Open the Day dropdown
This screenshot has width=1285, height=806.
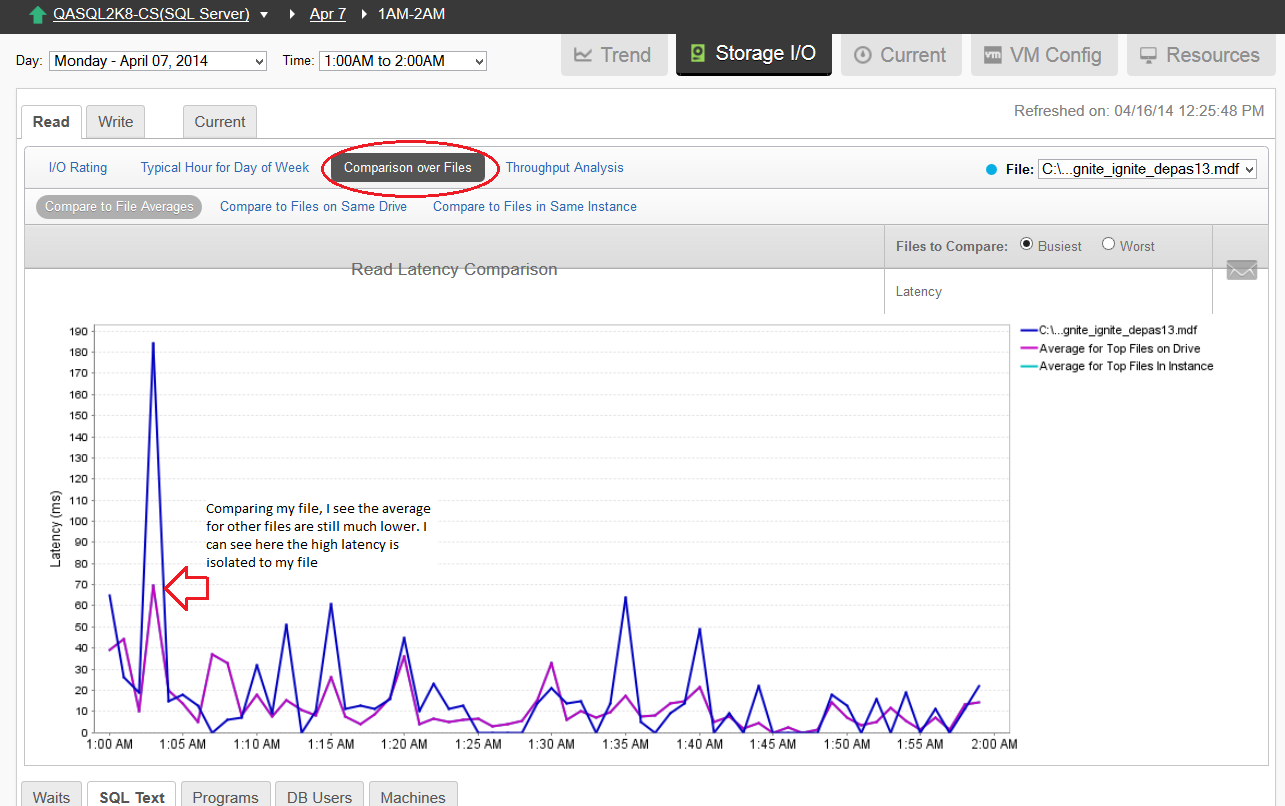coord(158,61)
